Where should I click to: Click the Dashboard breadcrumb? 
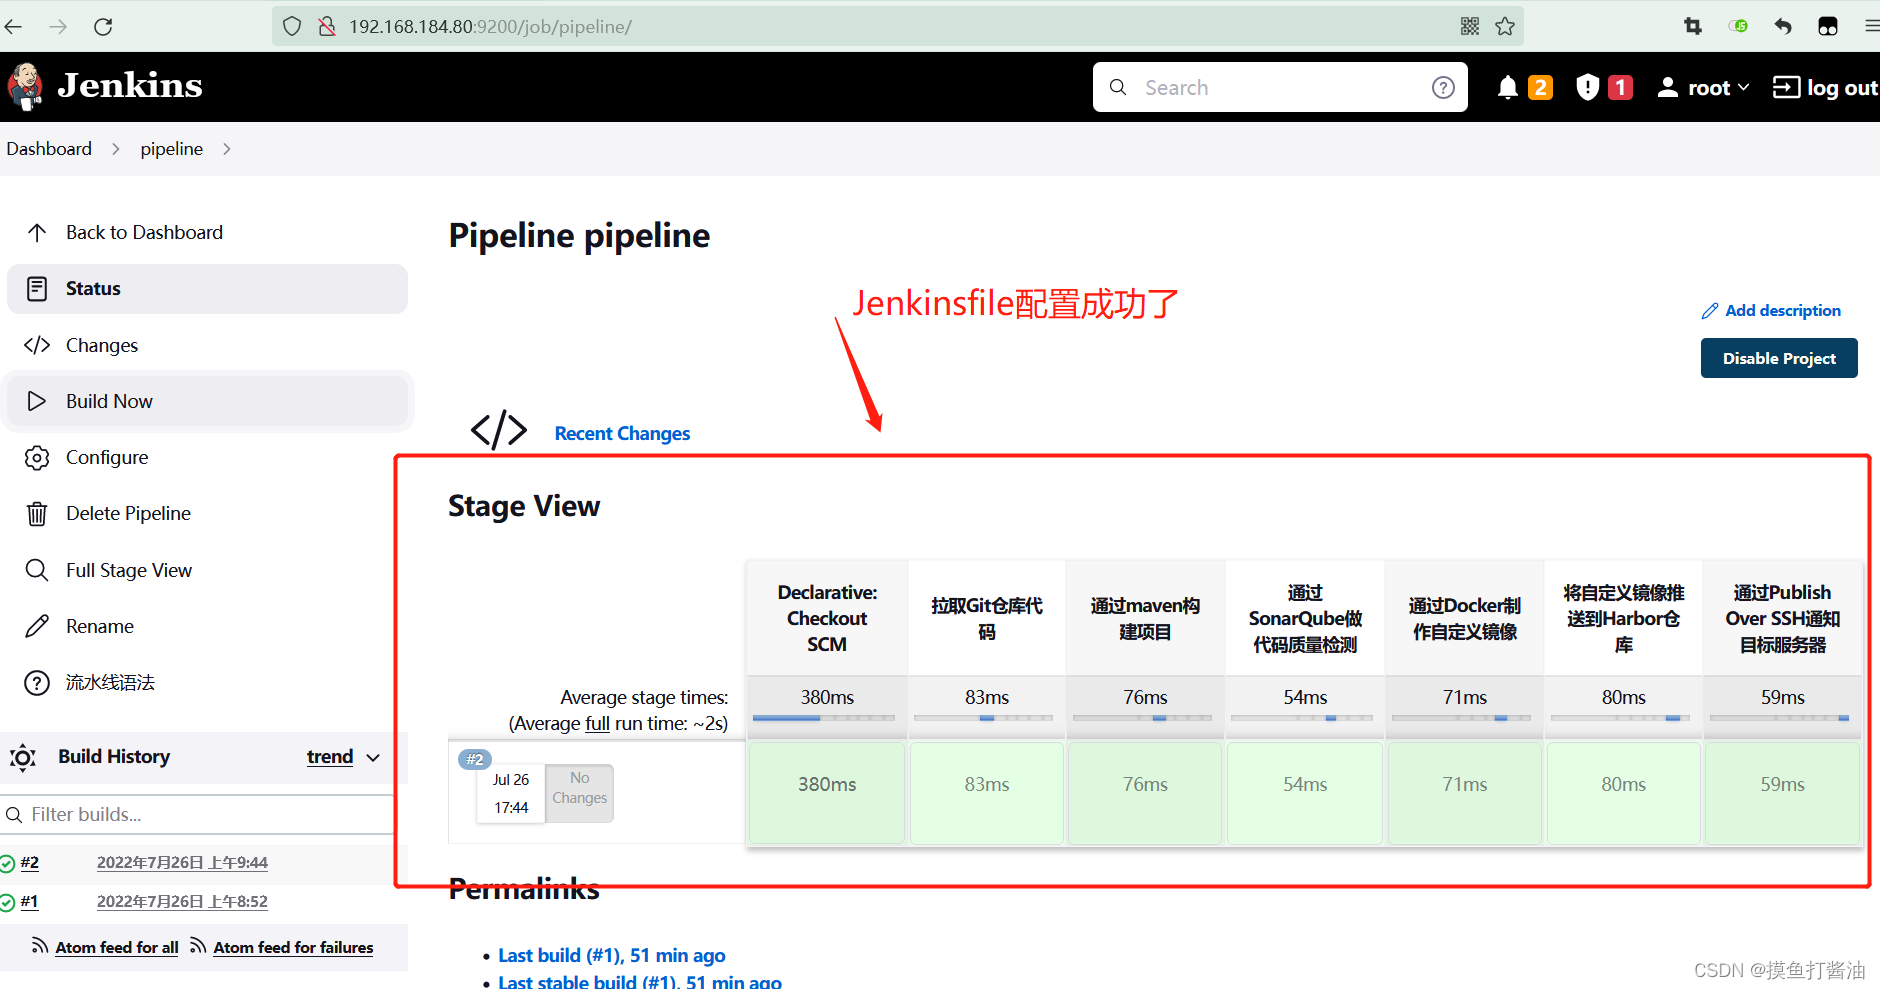[x=49, y=149]
